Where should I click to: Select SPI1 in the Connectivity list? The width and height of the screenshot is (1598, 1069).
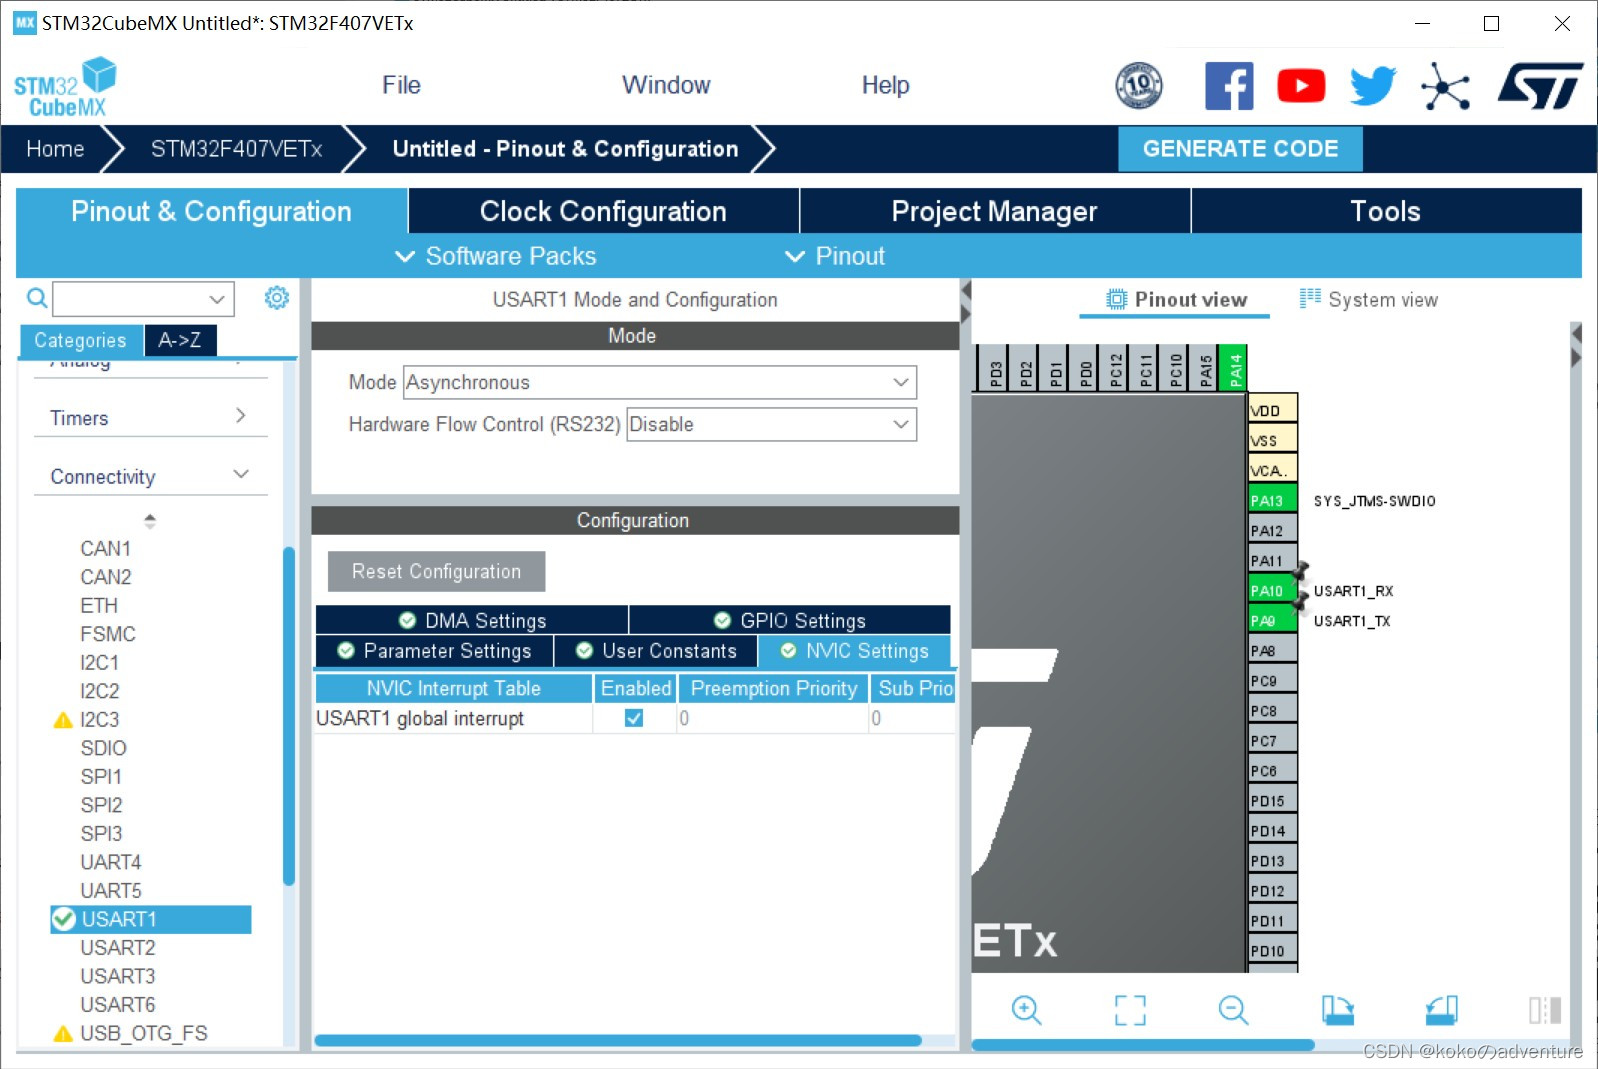[x=101, y=776]
